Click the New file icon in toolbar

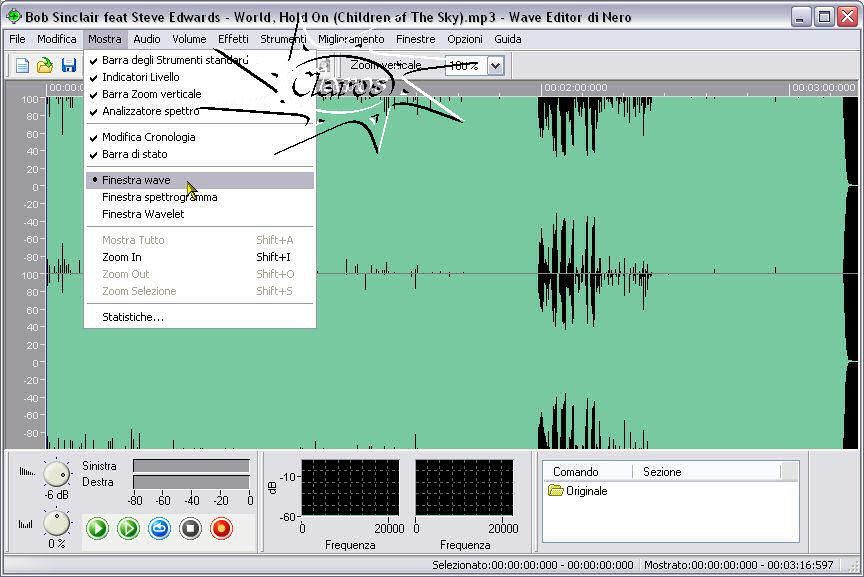click(x=22, y=66)
